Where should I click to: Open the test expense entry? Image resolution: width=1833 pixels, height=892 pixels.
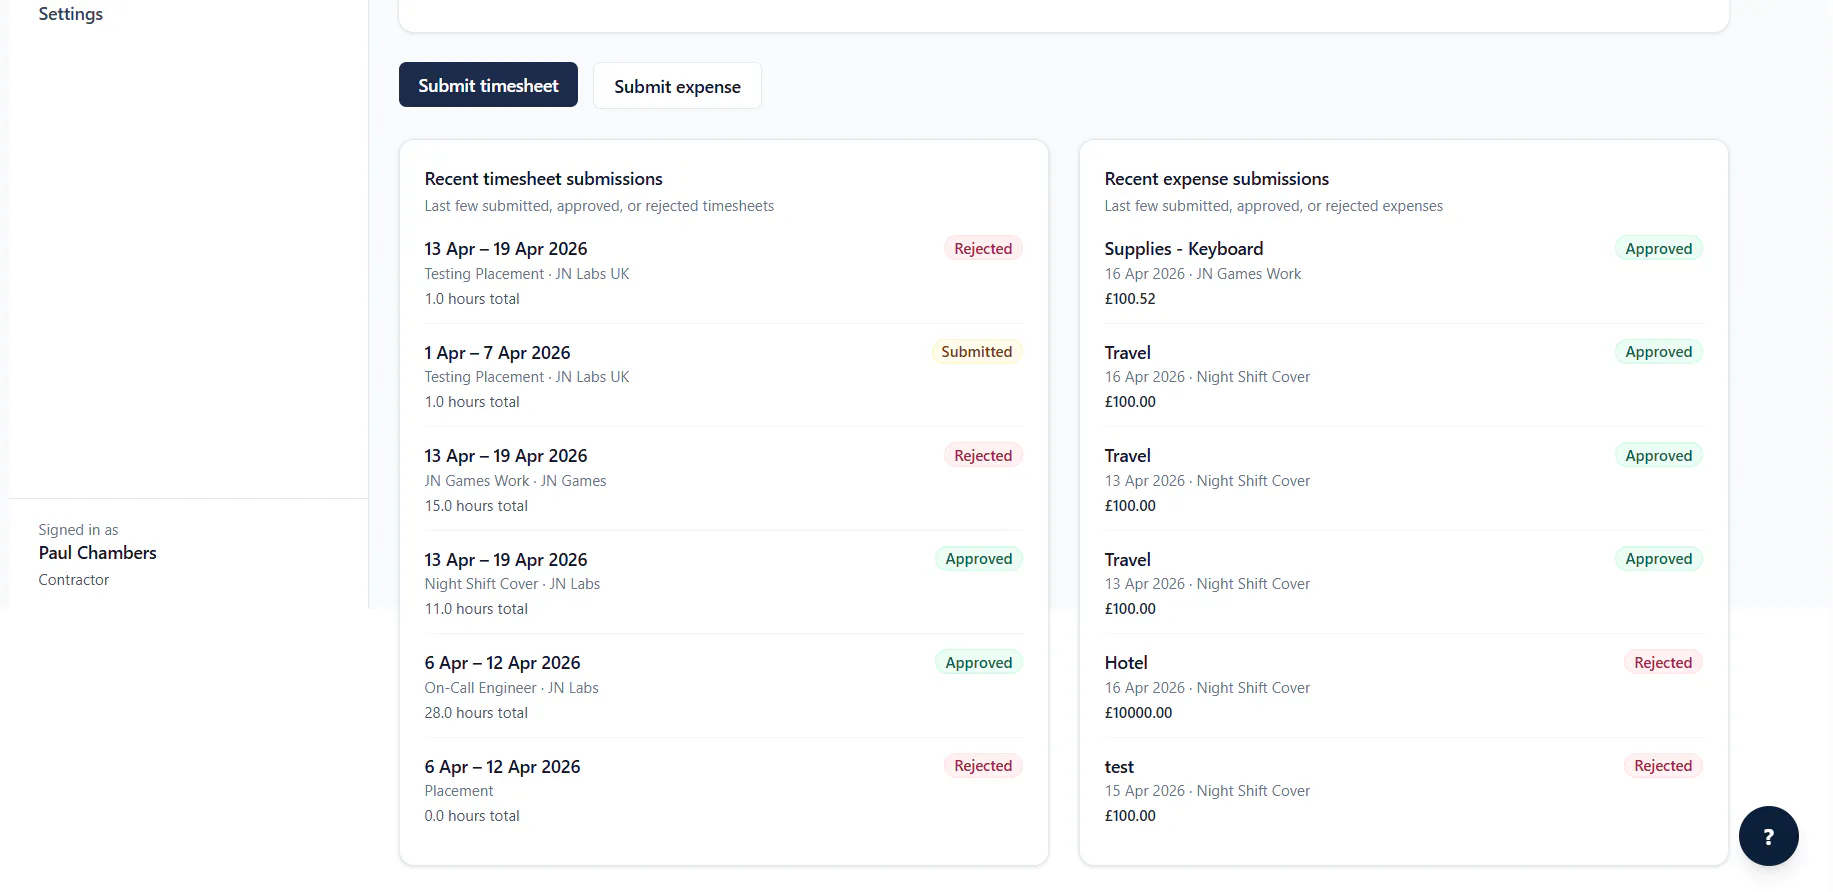pyautogui.click(x=1403, y=790)
